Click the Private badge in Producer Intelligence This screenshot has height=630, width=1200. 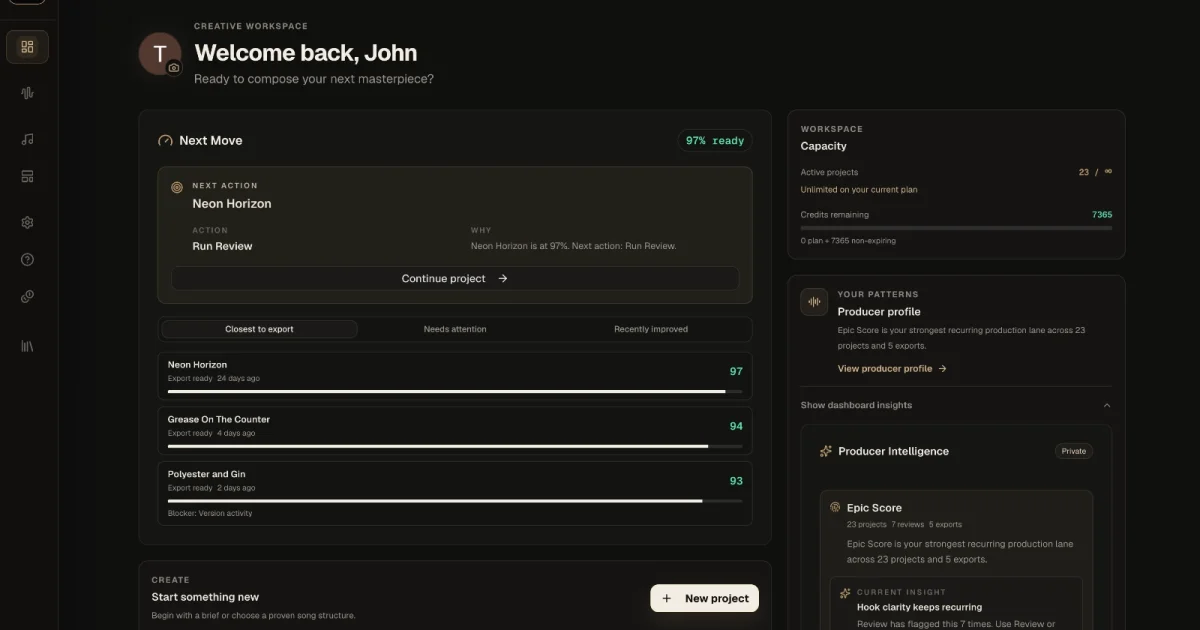click(1074, 451)
